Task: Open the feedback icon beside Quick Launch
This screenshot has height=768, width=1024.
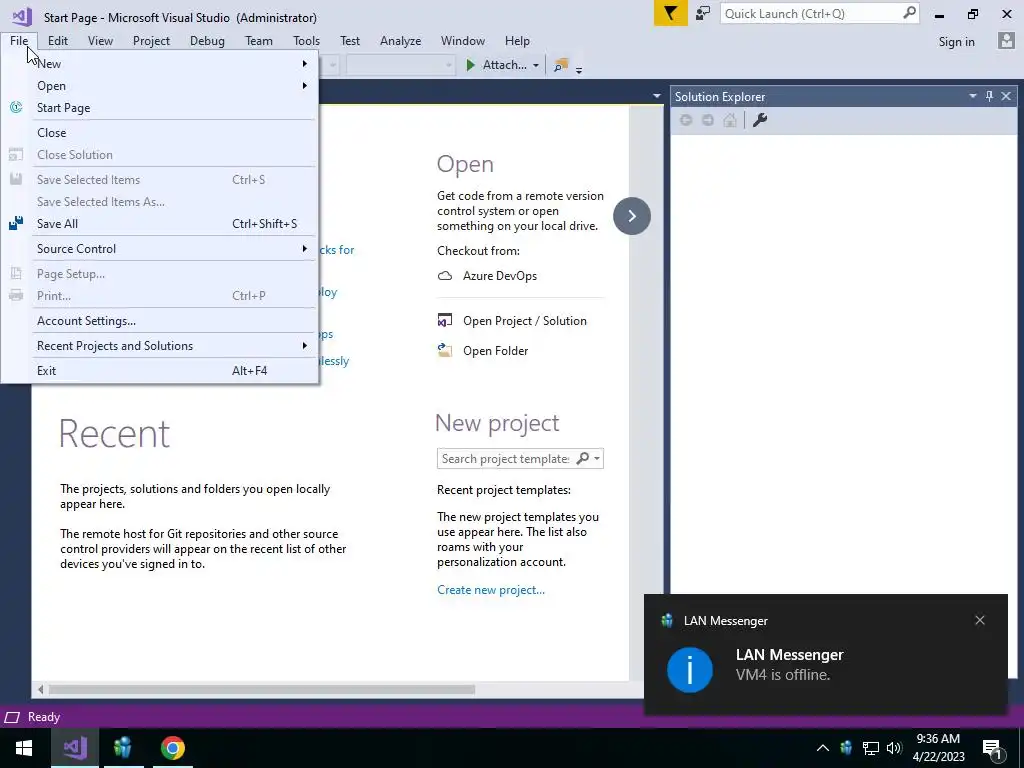Action: click(703, 14)
